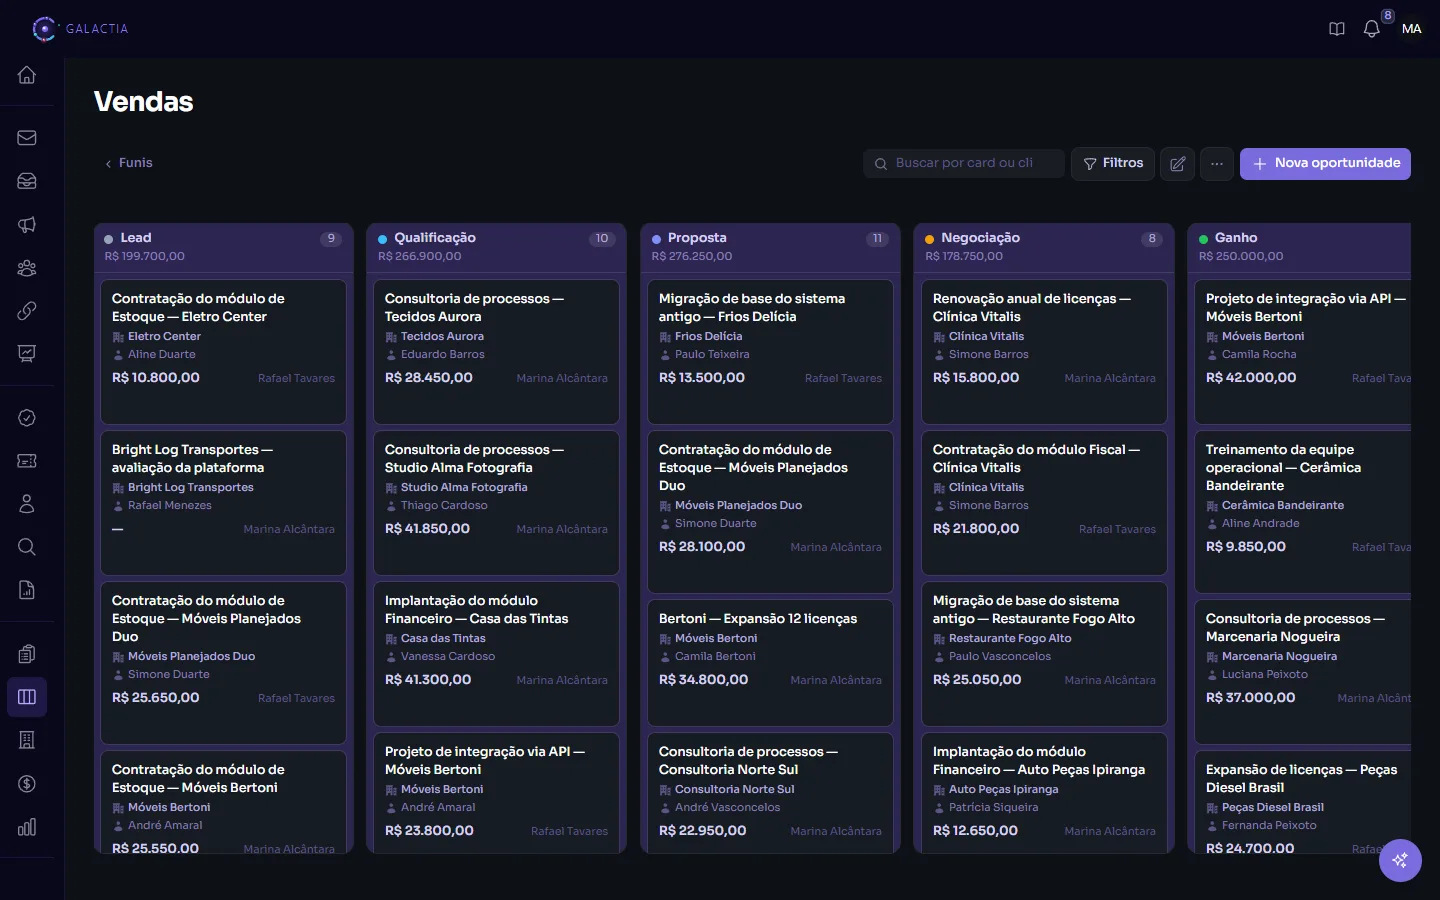Click company Eletro Center in Lead card
The height and width of the screenshot is (900, 1440).
tap(164, 337)
